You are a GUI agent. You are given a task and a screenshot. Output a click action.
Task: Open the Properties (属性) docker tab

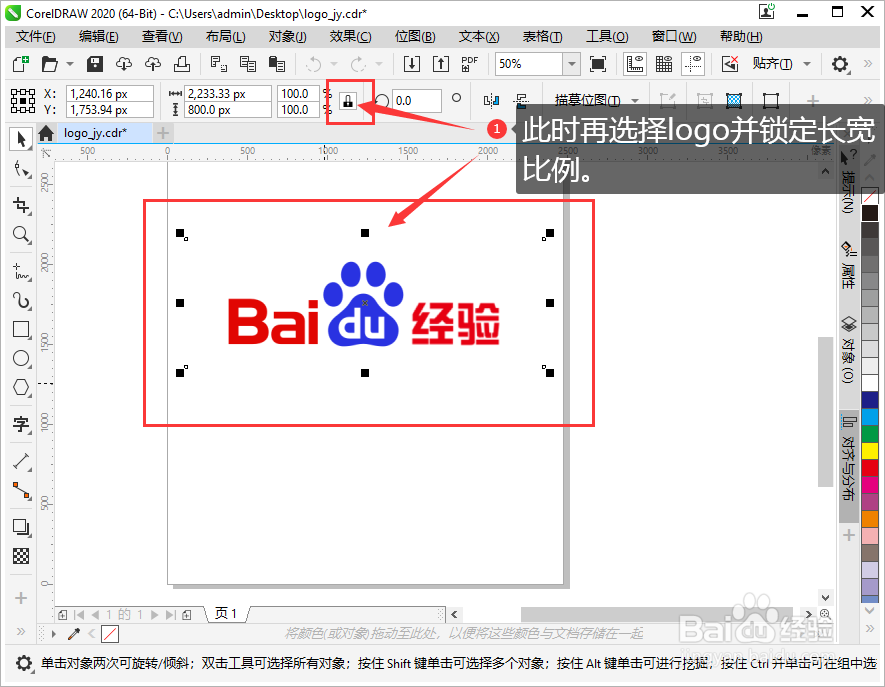pyautogui.click(x=849, y=265)
